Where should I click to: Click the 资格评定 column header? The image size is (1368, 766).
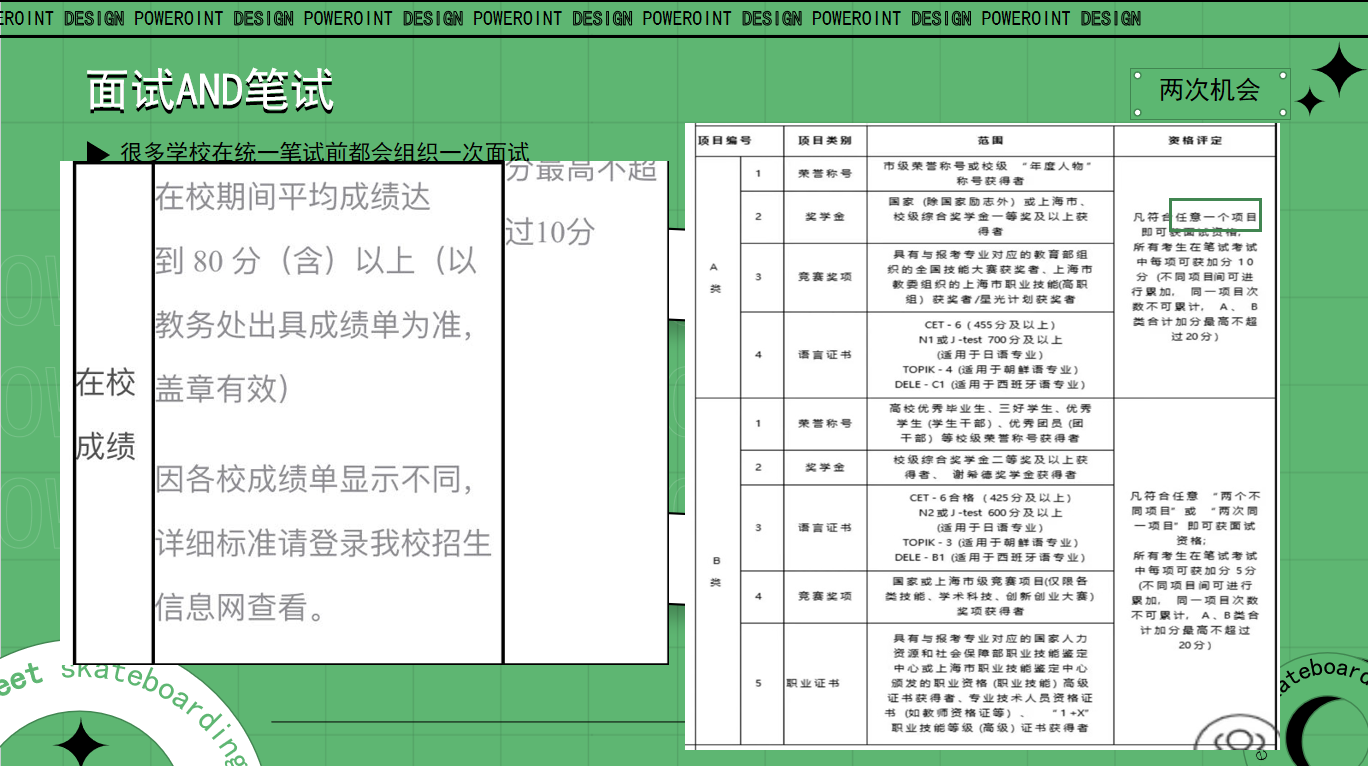[1195, 141]
